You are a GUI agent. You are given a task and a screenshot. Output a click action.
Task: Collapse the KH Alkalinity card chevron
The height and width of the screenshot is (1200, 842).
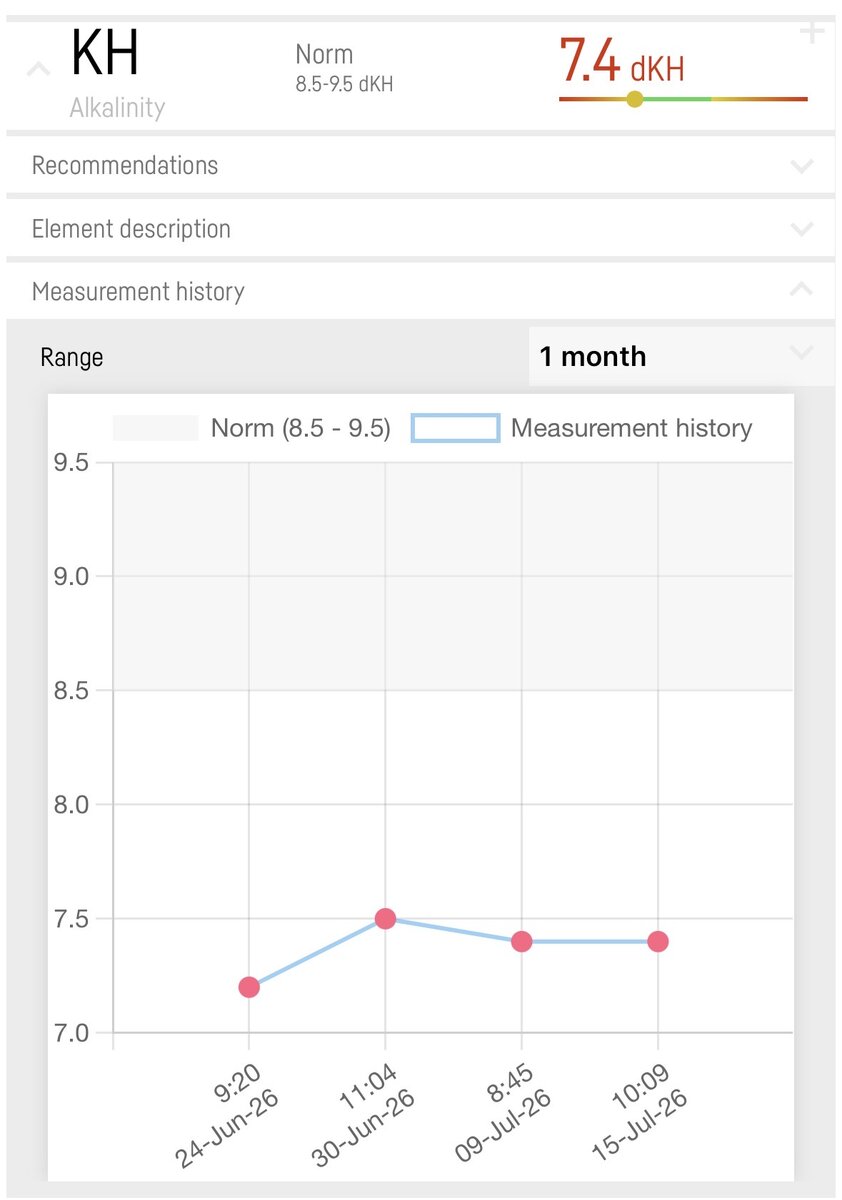tap(37, 70)
